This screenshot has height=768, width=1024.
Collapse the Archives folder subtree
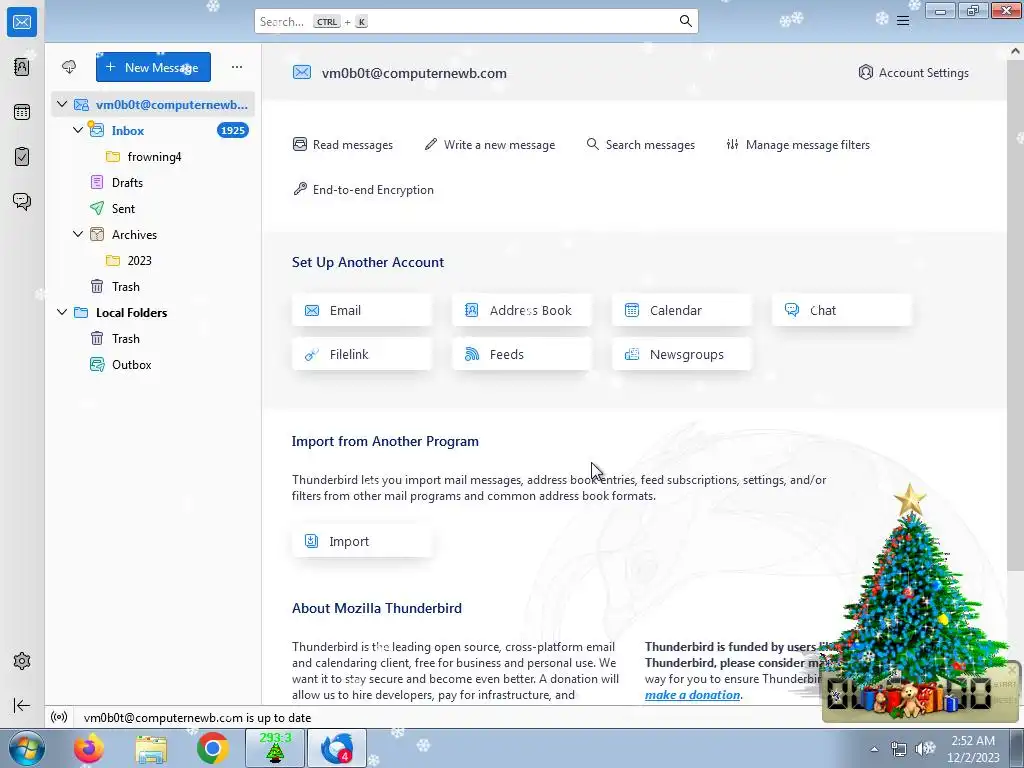[x=78, y=234]
